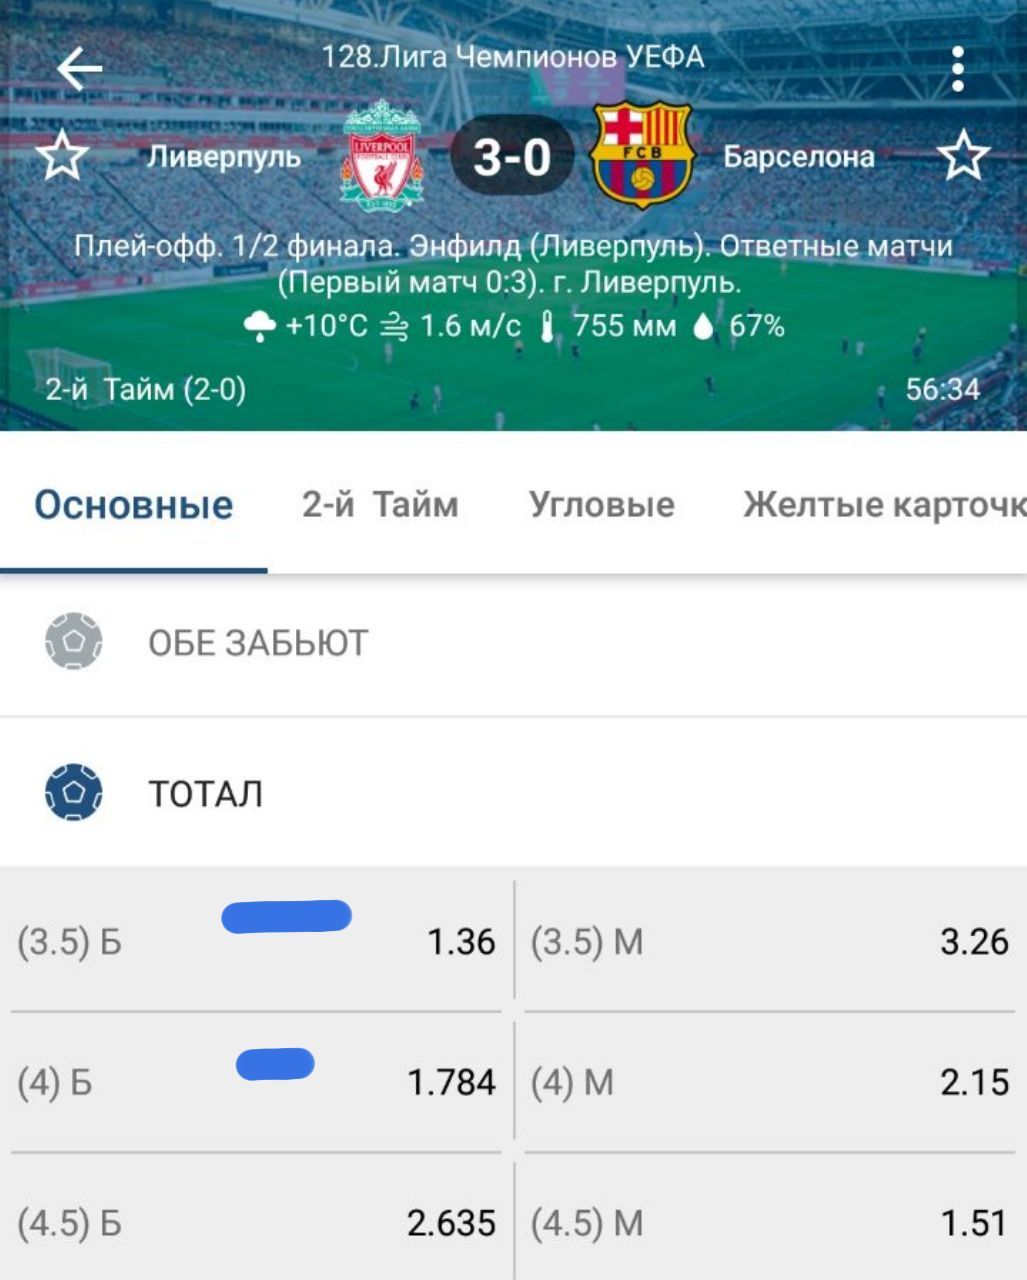Screen dimensions: 1027x1280
Task: Tap the 3-0 score badge
Action: (511, 157)
